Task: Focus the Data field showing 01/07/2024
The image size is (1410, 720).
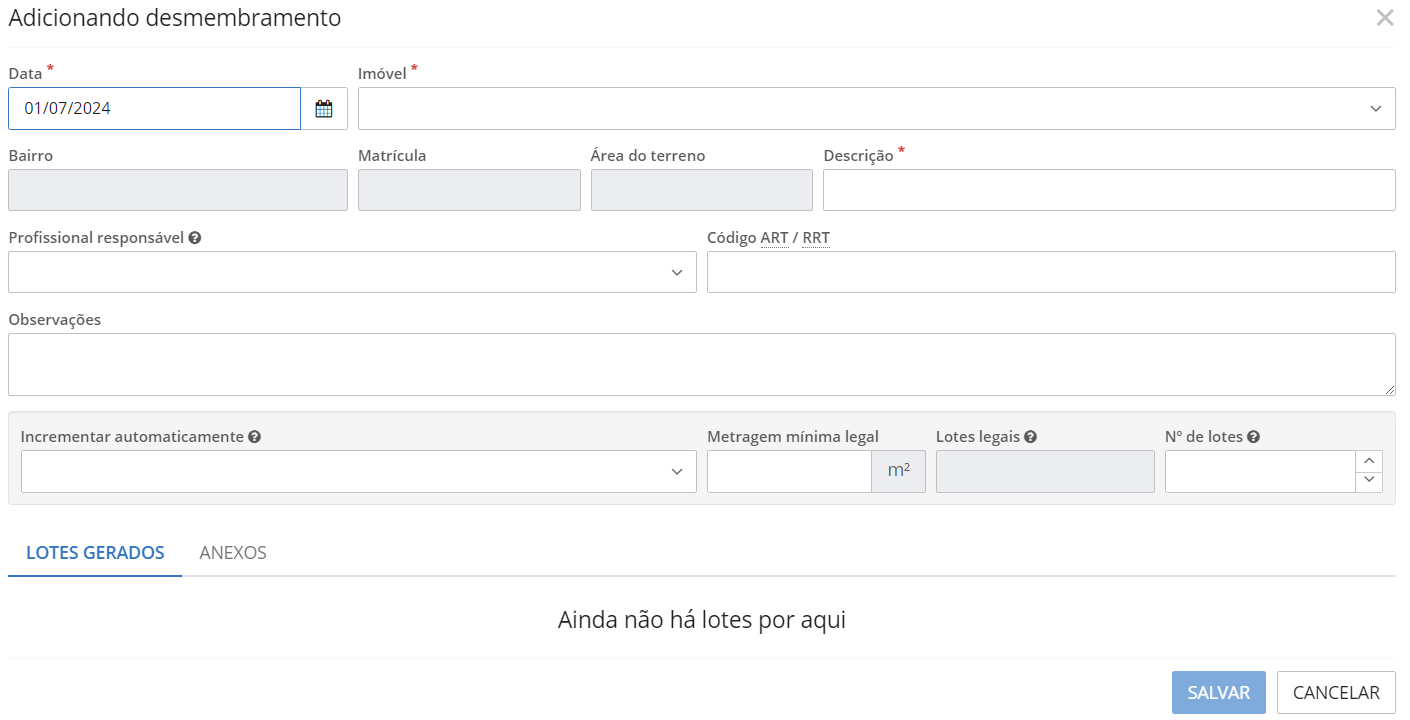Action: [x=154, y=109]
